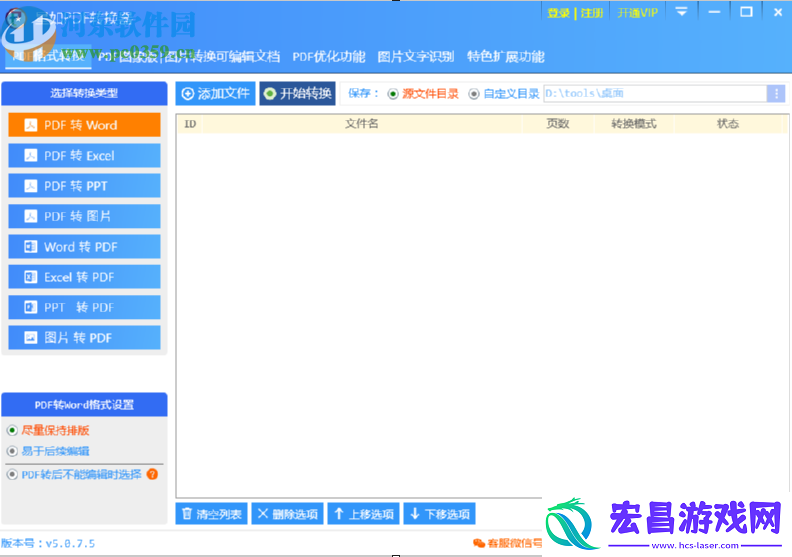Choose PPT 转 PDF conversion
This screenshot has height=557, width=792.
84,307
